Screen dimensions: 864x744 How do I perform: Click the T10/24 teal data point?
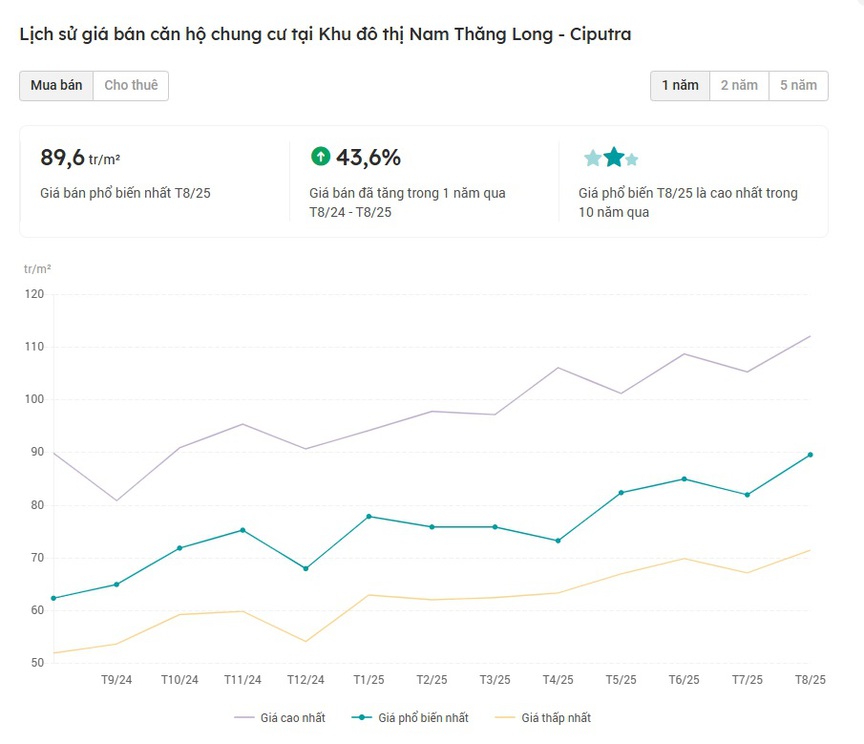pyautogui.click(x=180, y=548)
